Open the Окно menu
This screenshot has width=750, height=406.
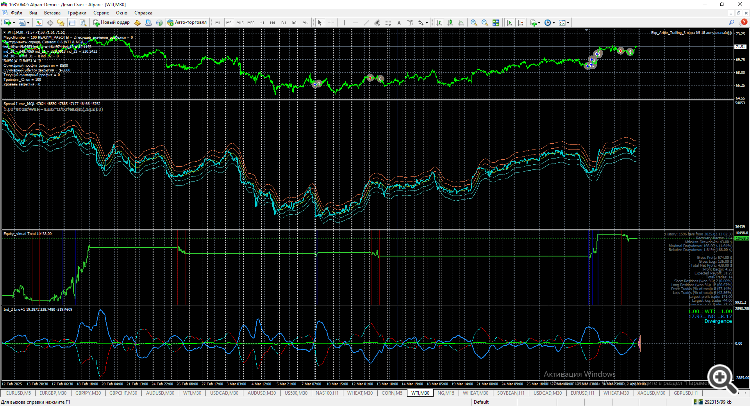click(121, 13)
